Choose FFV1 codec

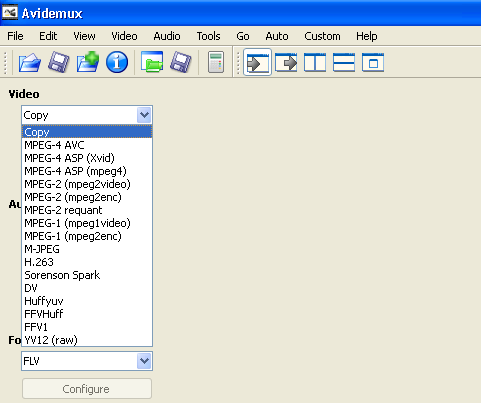[87, 327]
